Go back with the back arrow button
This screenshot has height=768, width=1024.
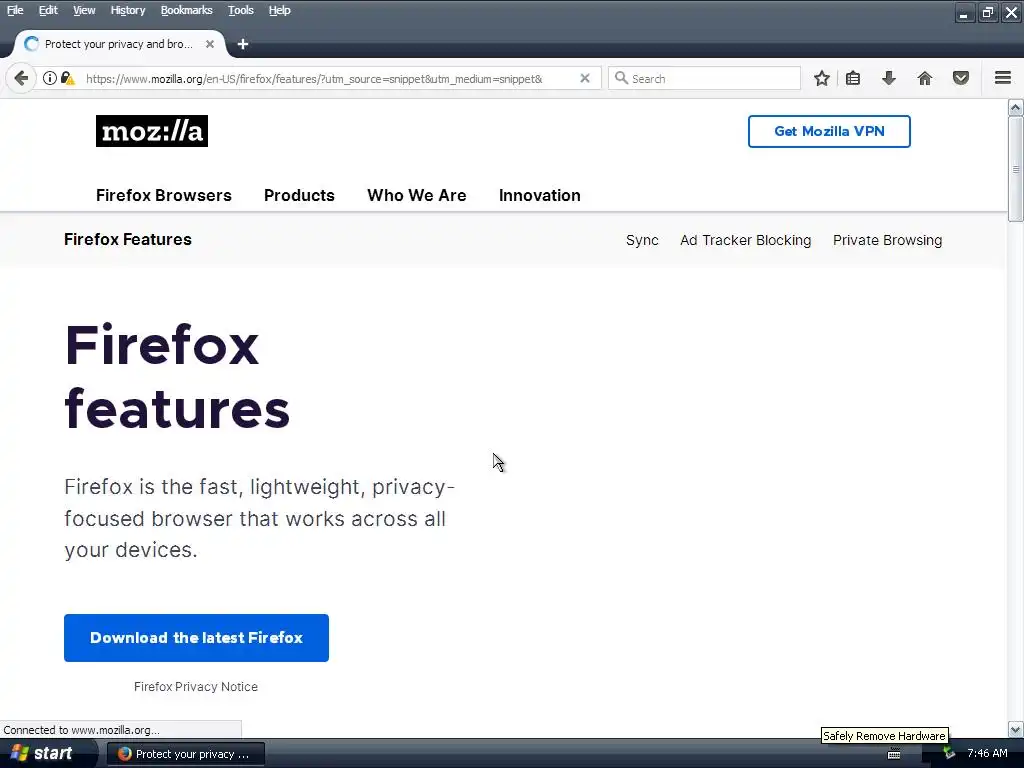click(21, 78)
